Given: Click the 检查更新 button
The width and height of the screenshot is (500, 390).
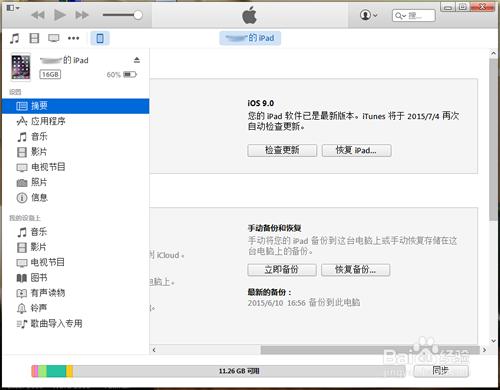Looking at the screenshot, I should (x=282, y=150).
